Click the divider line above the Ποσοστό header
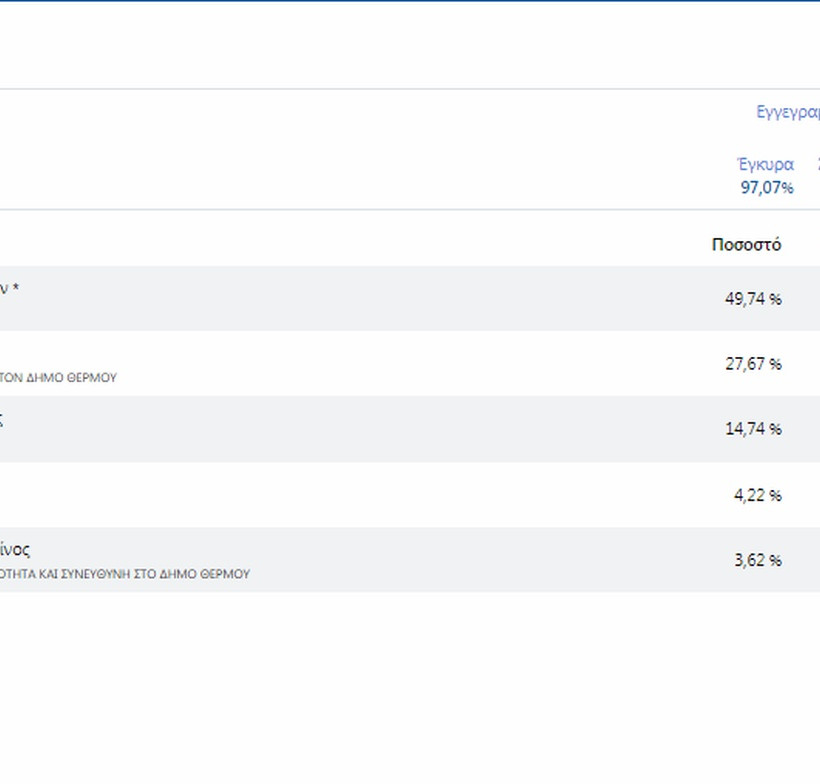This screenshot has height=784, width=820. [x=400, y=210]
